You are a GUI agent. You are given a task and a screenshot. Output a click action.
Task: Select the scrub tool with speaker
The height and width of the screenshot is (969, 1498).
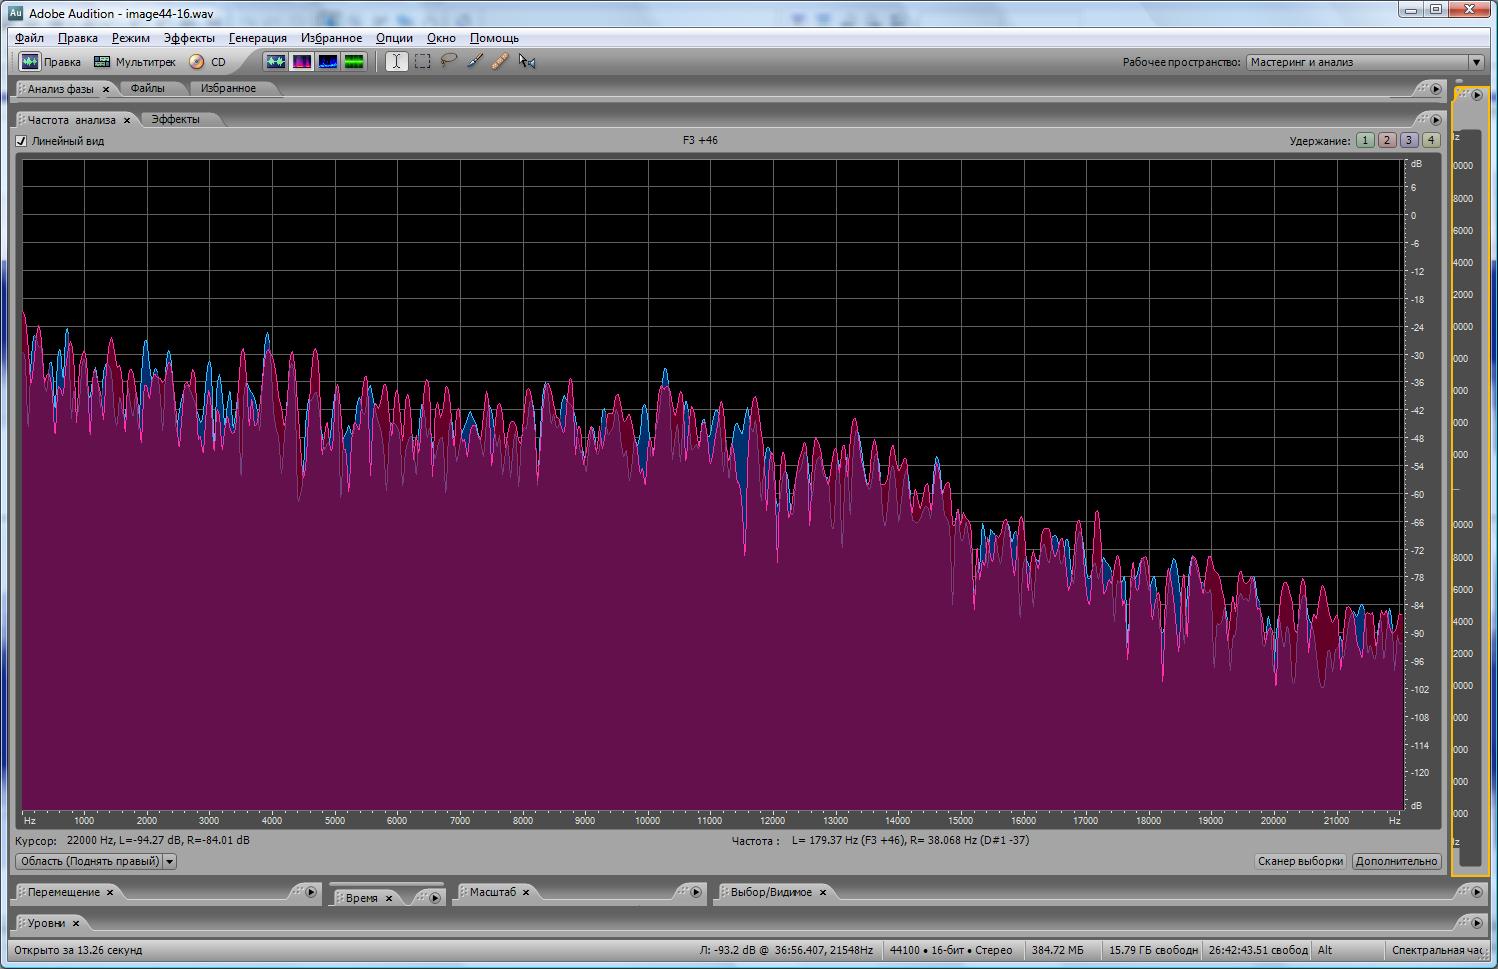pos(527,62)
